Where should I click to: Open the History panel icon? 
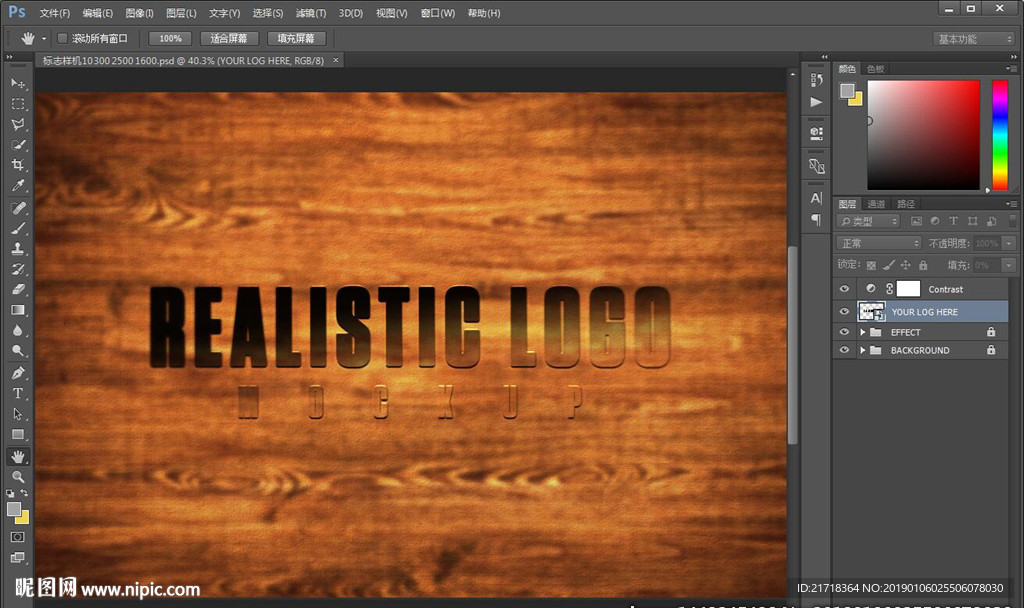tap(817, 81)
